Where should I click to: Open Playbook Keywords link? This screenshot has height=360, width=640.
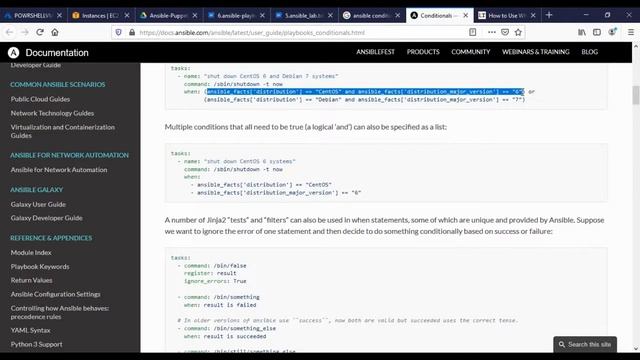pos(40,267)
